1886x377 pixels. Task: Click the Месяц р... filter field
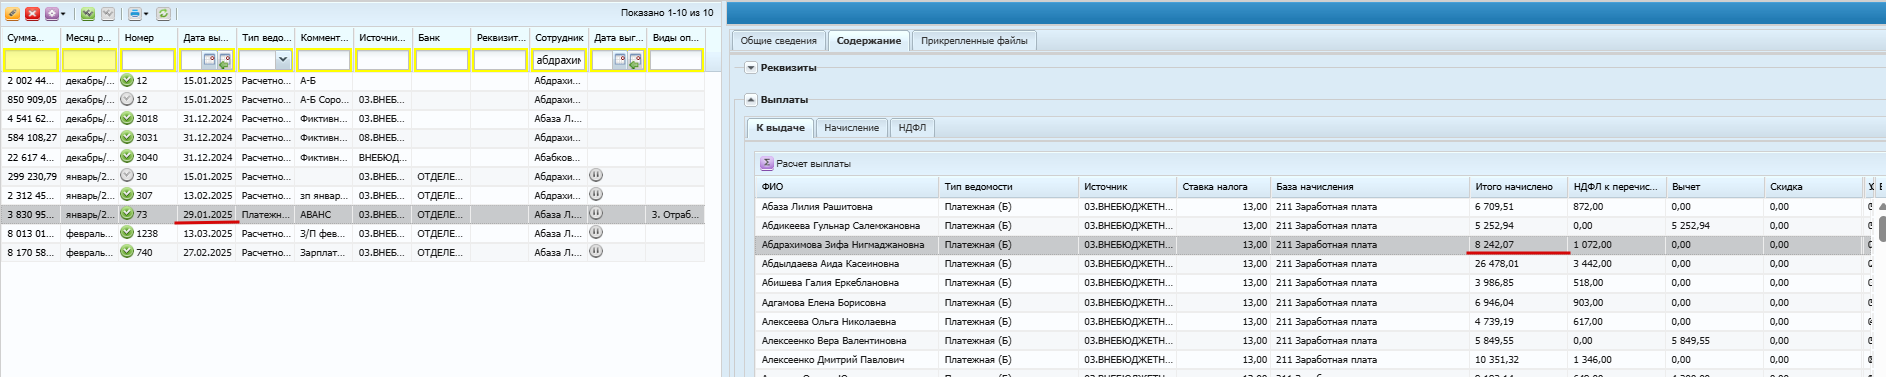(x=90, y=60)
